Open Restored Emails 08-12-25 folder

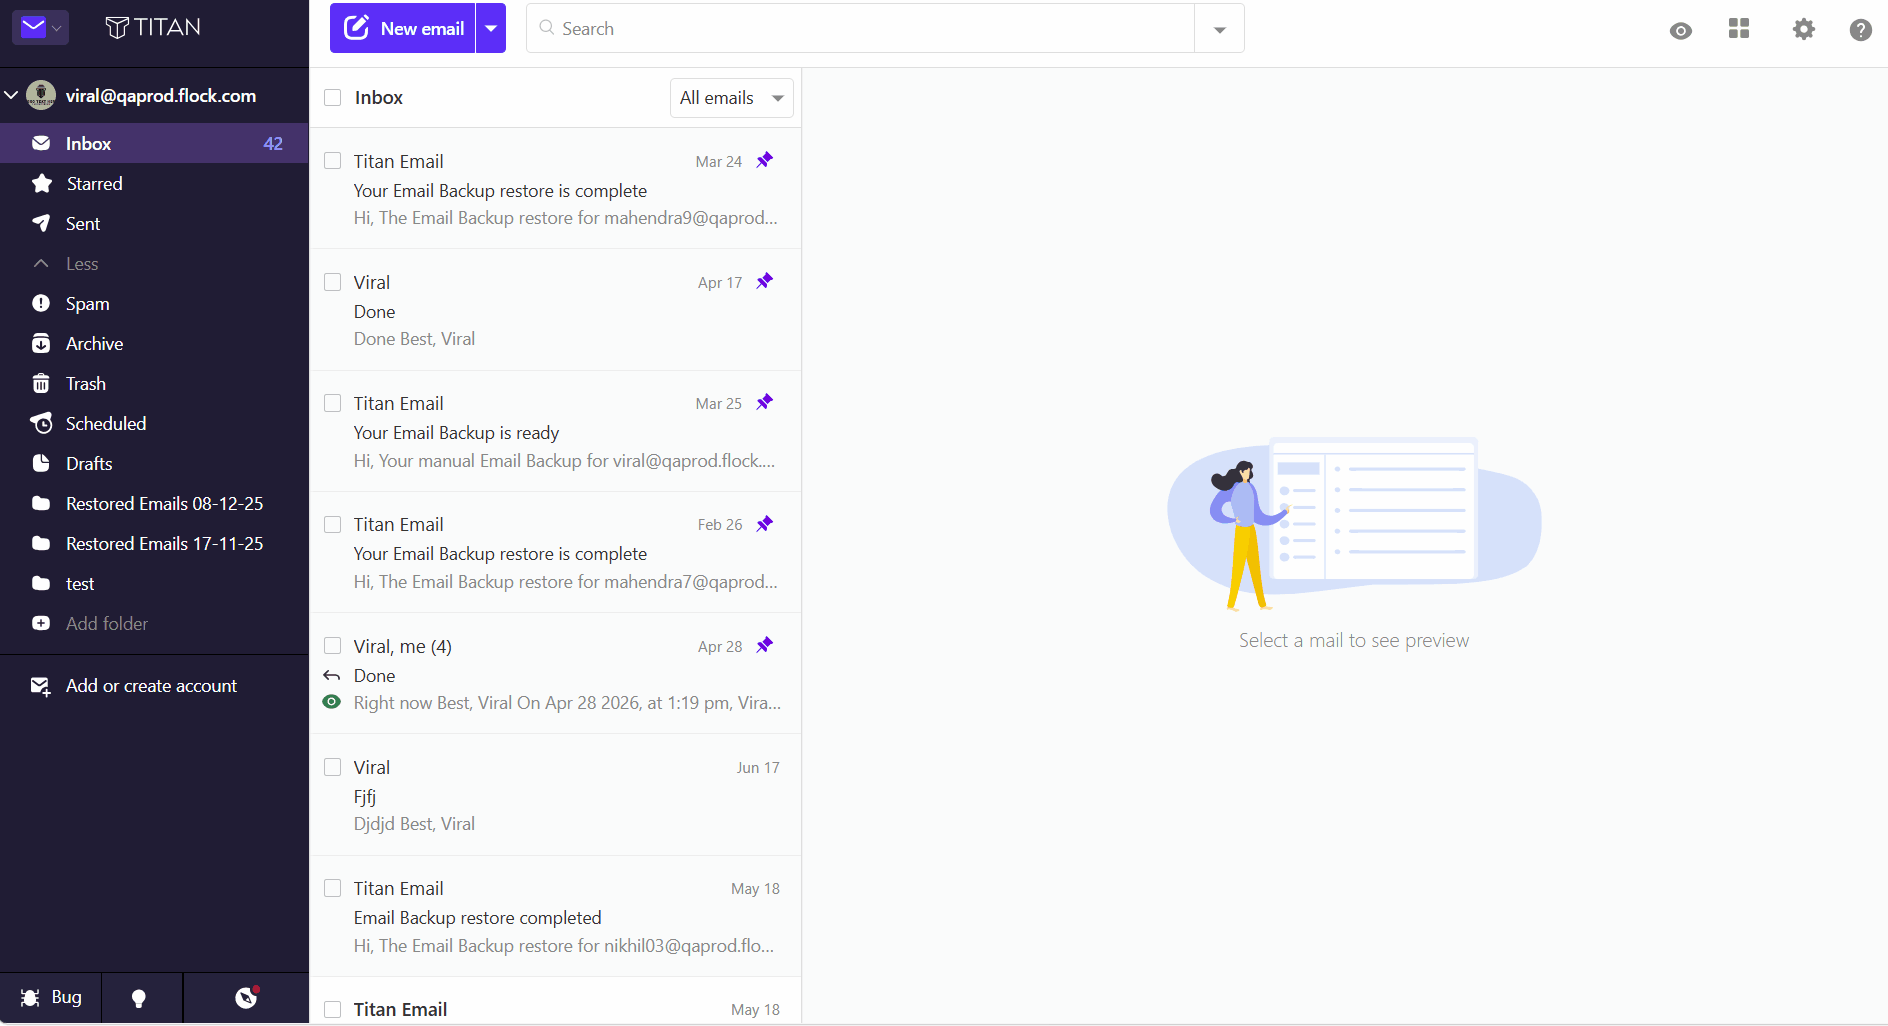(155, 503)
